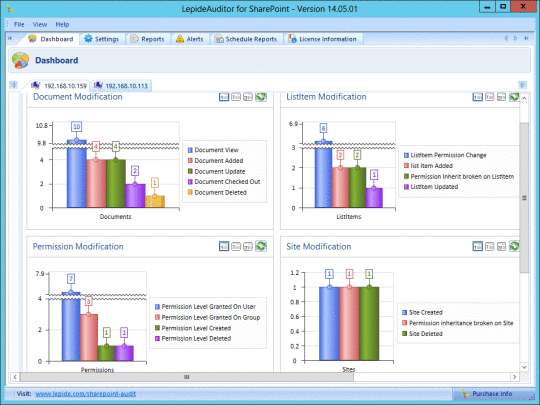The width and height of the screenshot is (540, 405).
Task: Refresh the Permission Modification chart
Action: (261, 246)
